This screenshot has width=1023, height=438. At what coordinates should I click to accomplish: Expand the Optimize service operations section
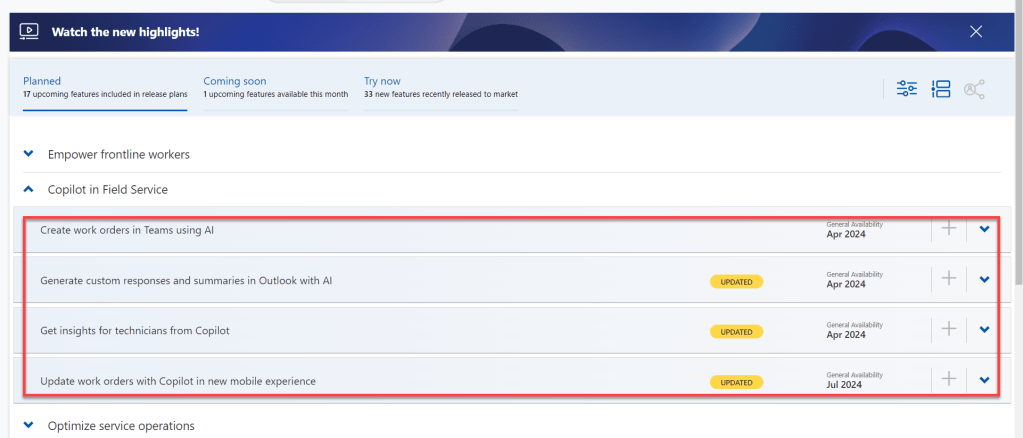click(29, 426)
